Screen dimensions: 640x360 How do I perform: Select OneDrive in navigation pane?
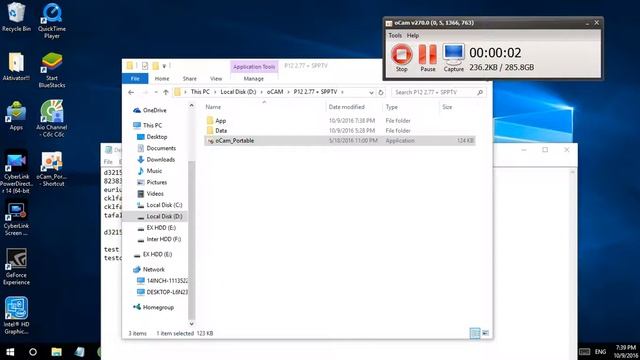[x=150, y=110]
